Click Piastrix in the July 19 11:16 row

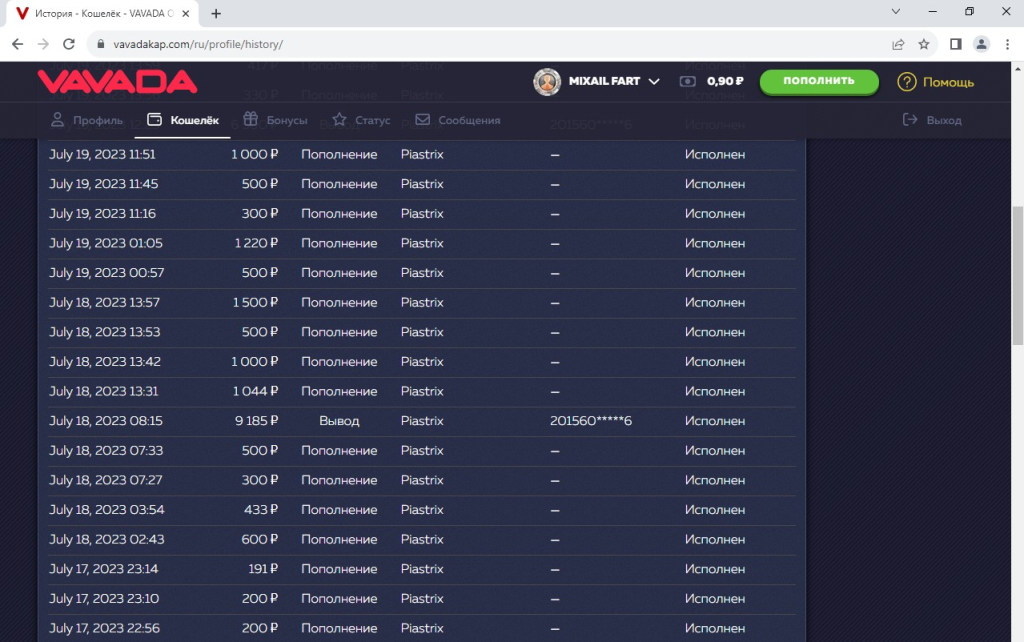[422, 214]
